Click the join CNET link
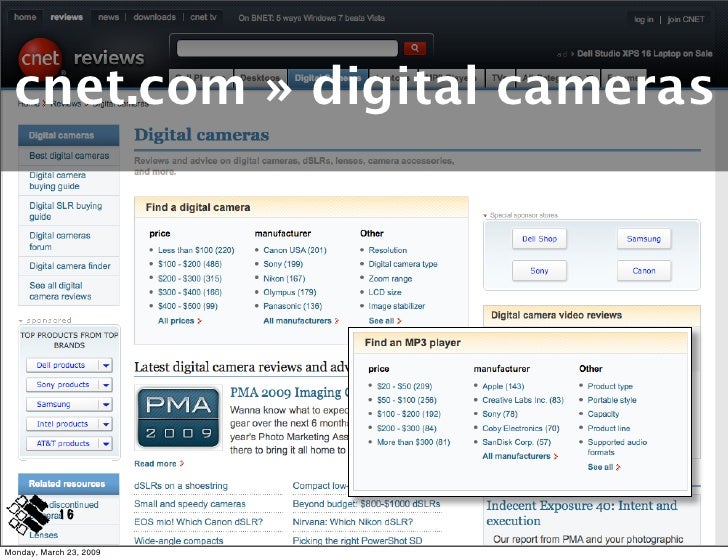 click(686, 20)
